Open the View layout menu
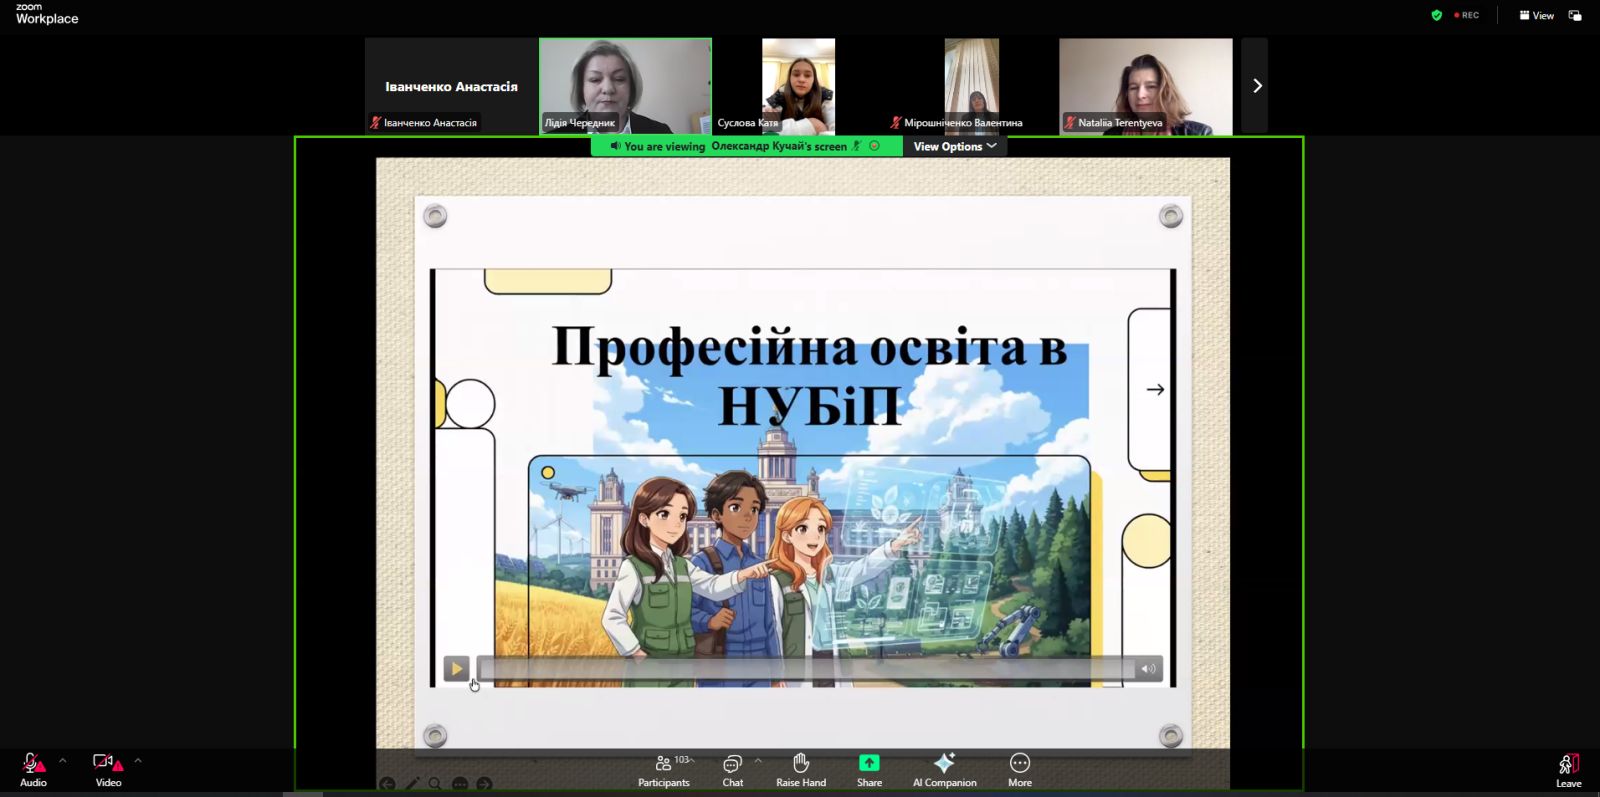Viewport: 1600px width, 797px height. (x=1537, y=15)
